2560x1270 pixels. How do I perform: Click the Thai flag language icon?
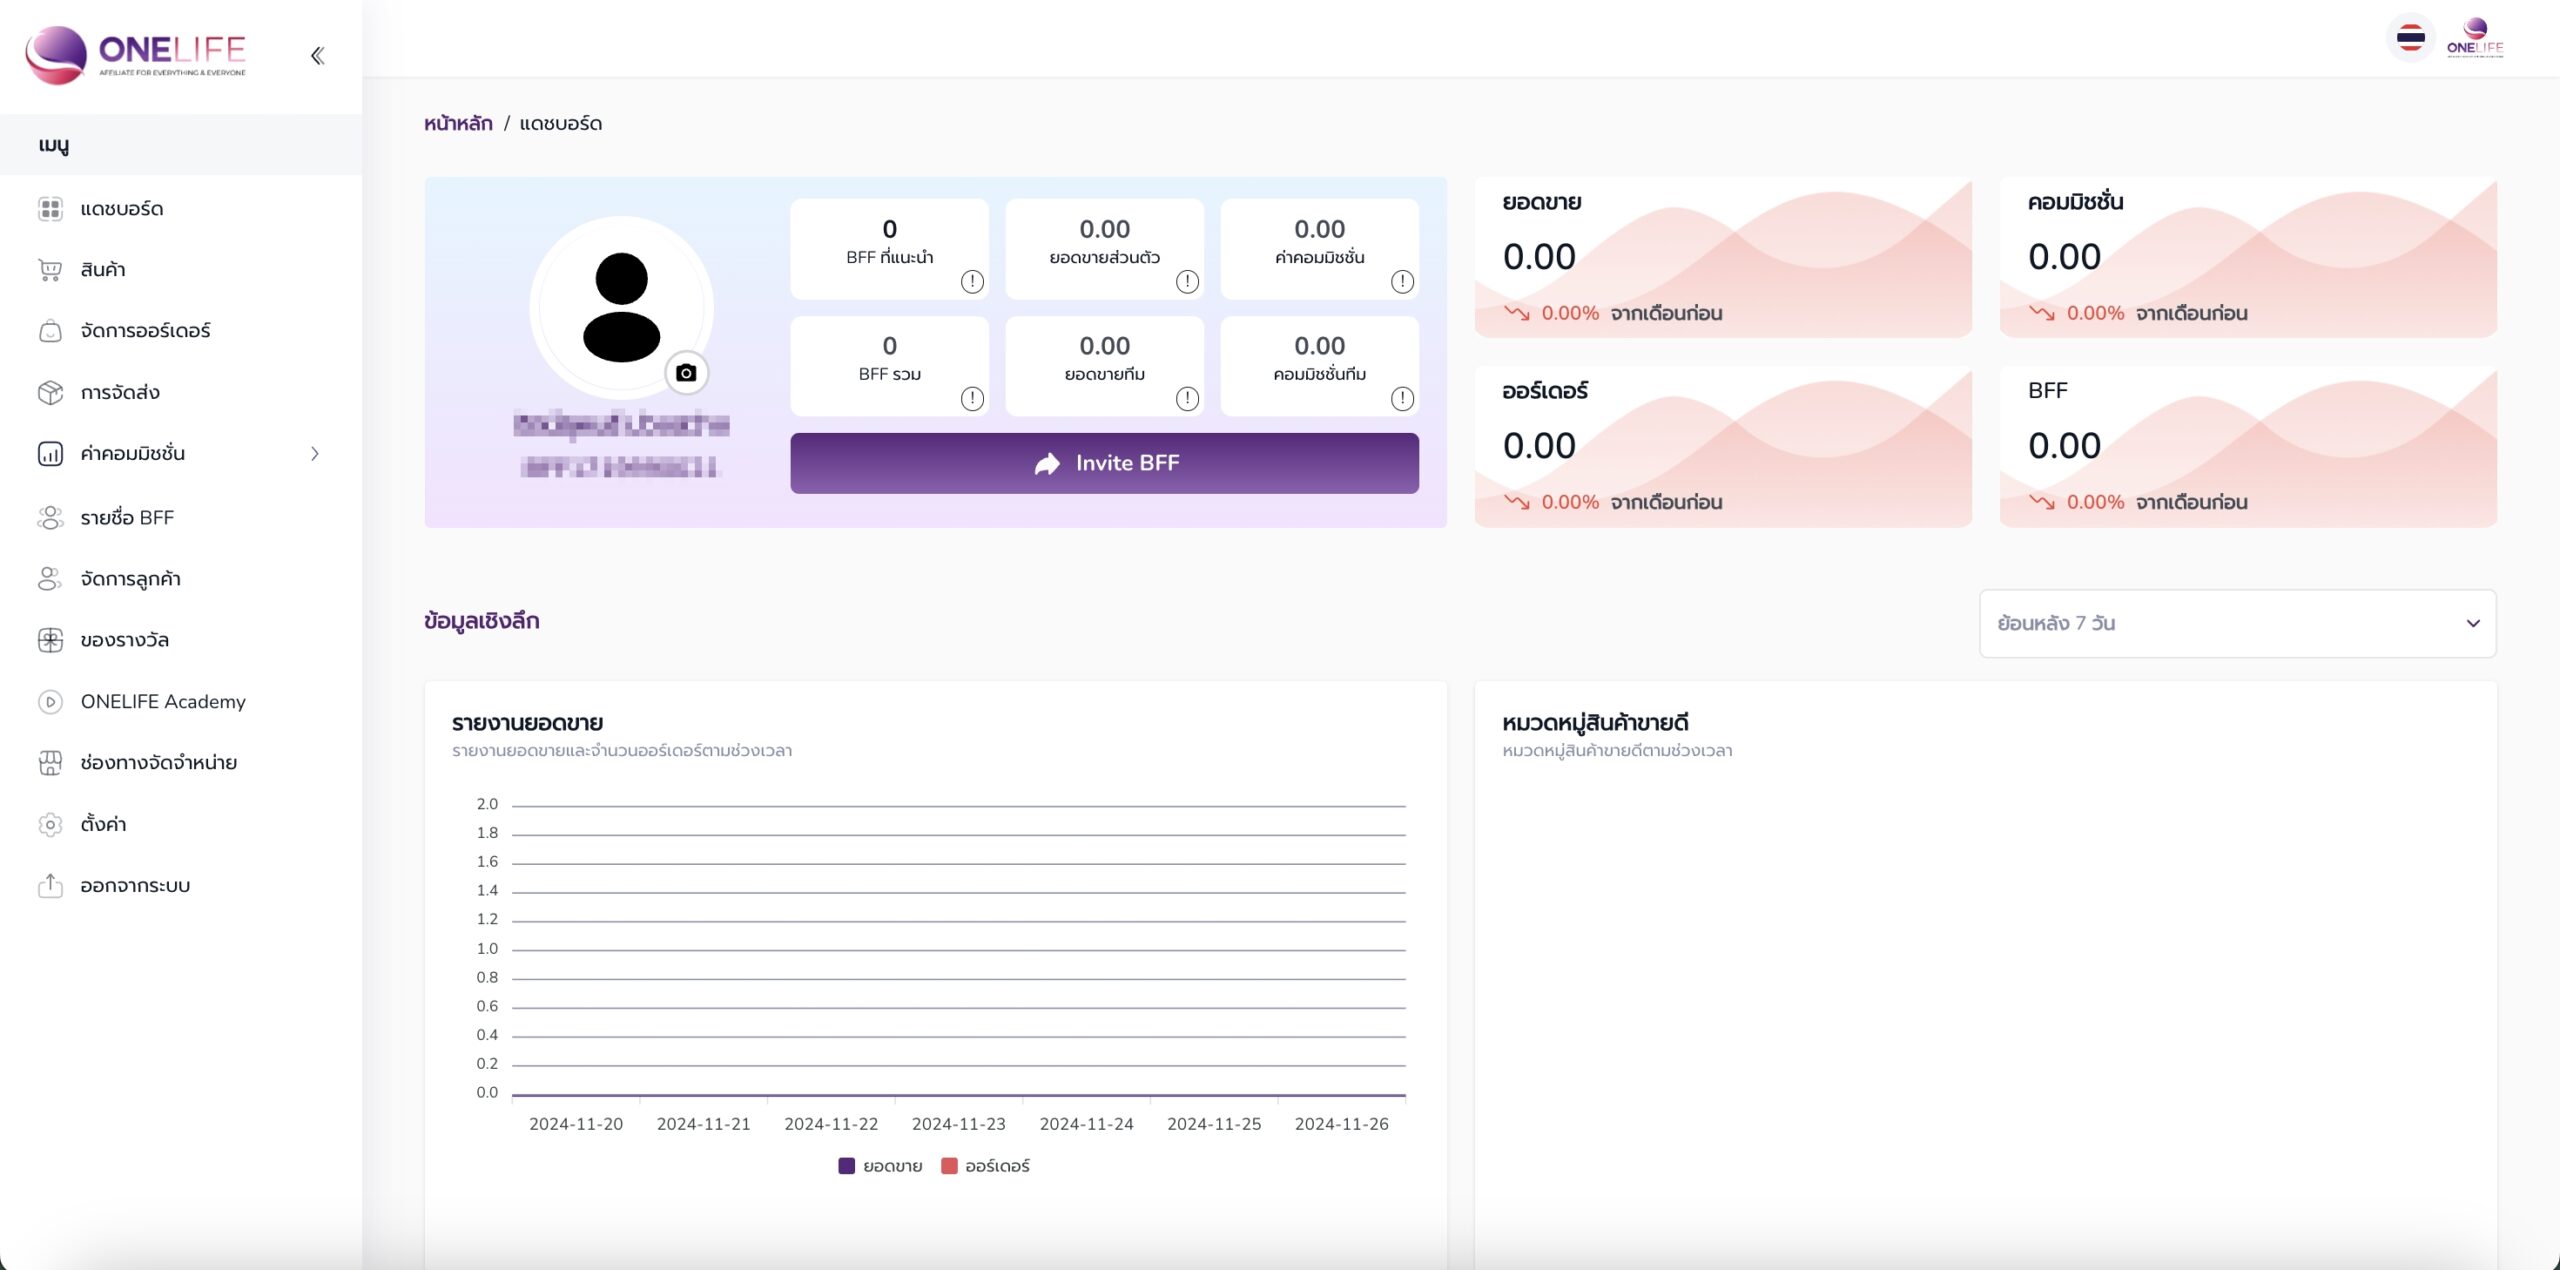[2410, 39]
